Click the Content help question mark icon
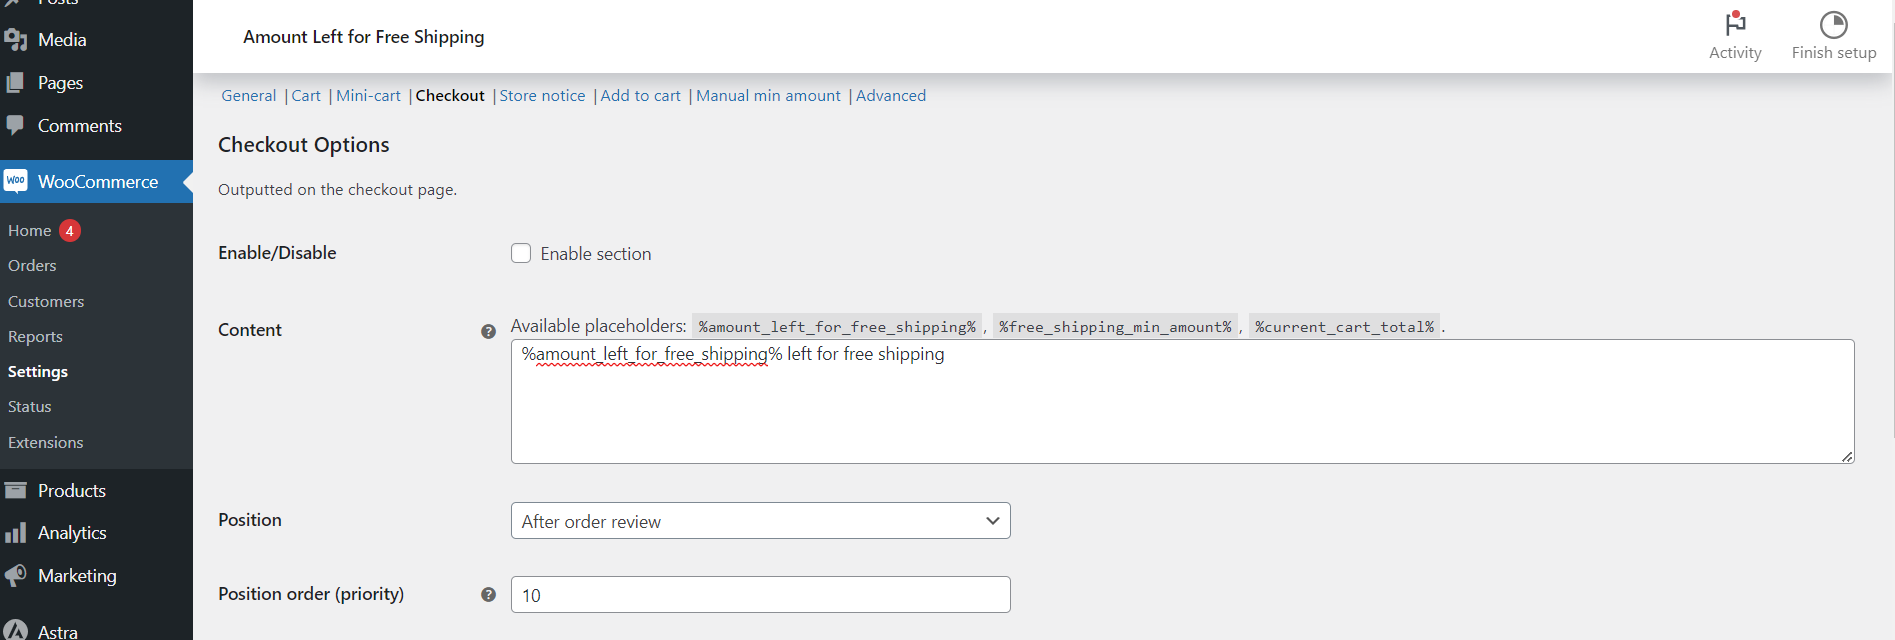 point(488,332)
